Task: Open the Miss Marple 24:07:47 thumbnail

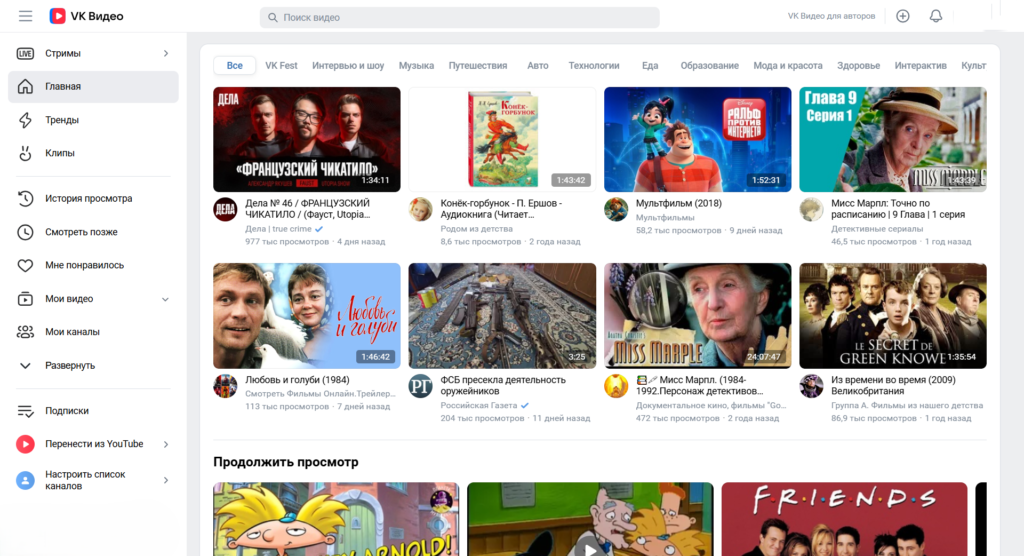Action: coord(697,316)
